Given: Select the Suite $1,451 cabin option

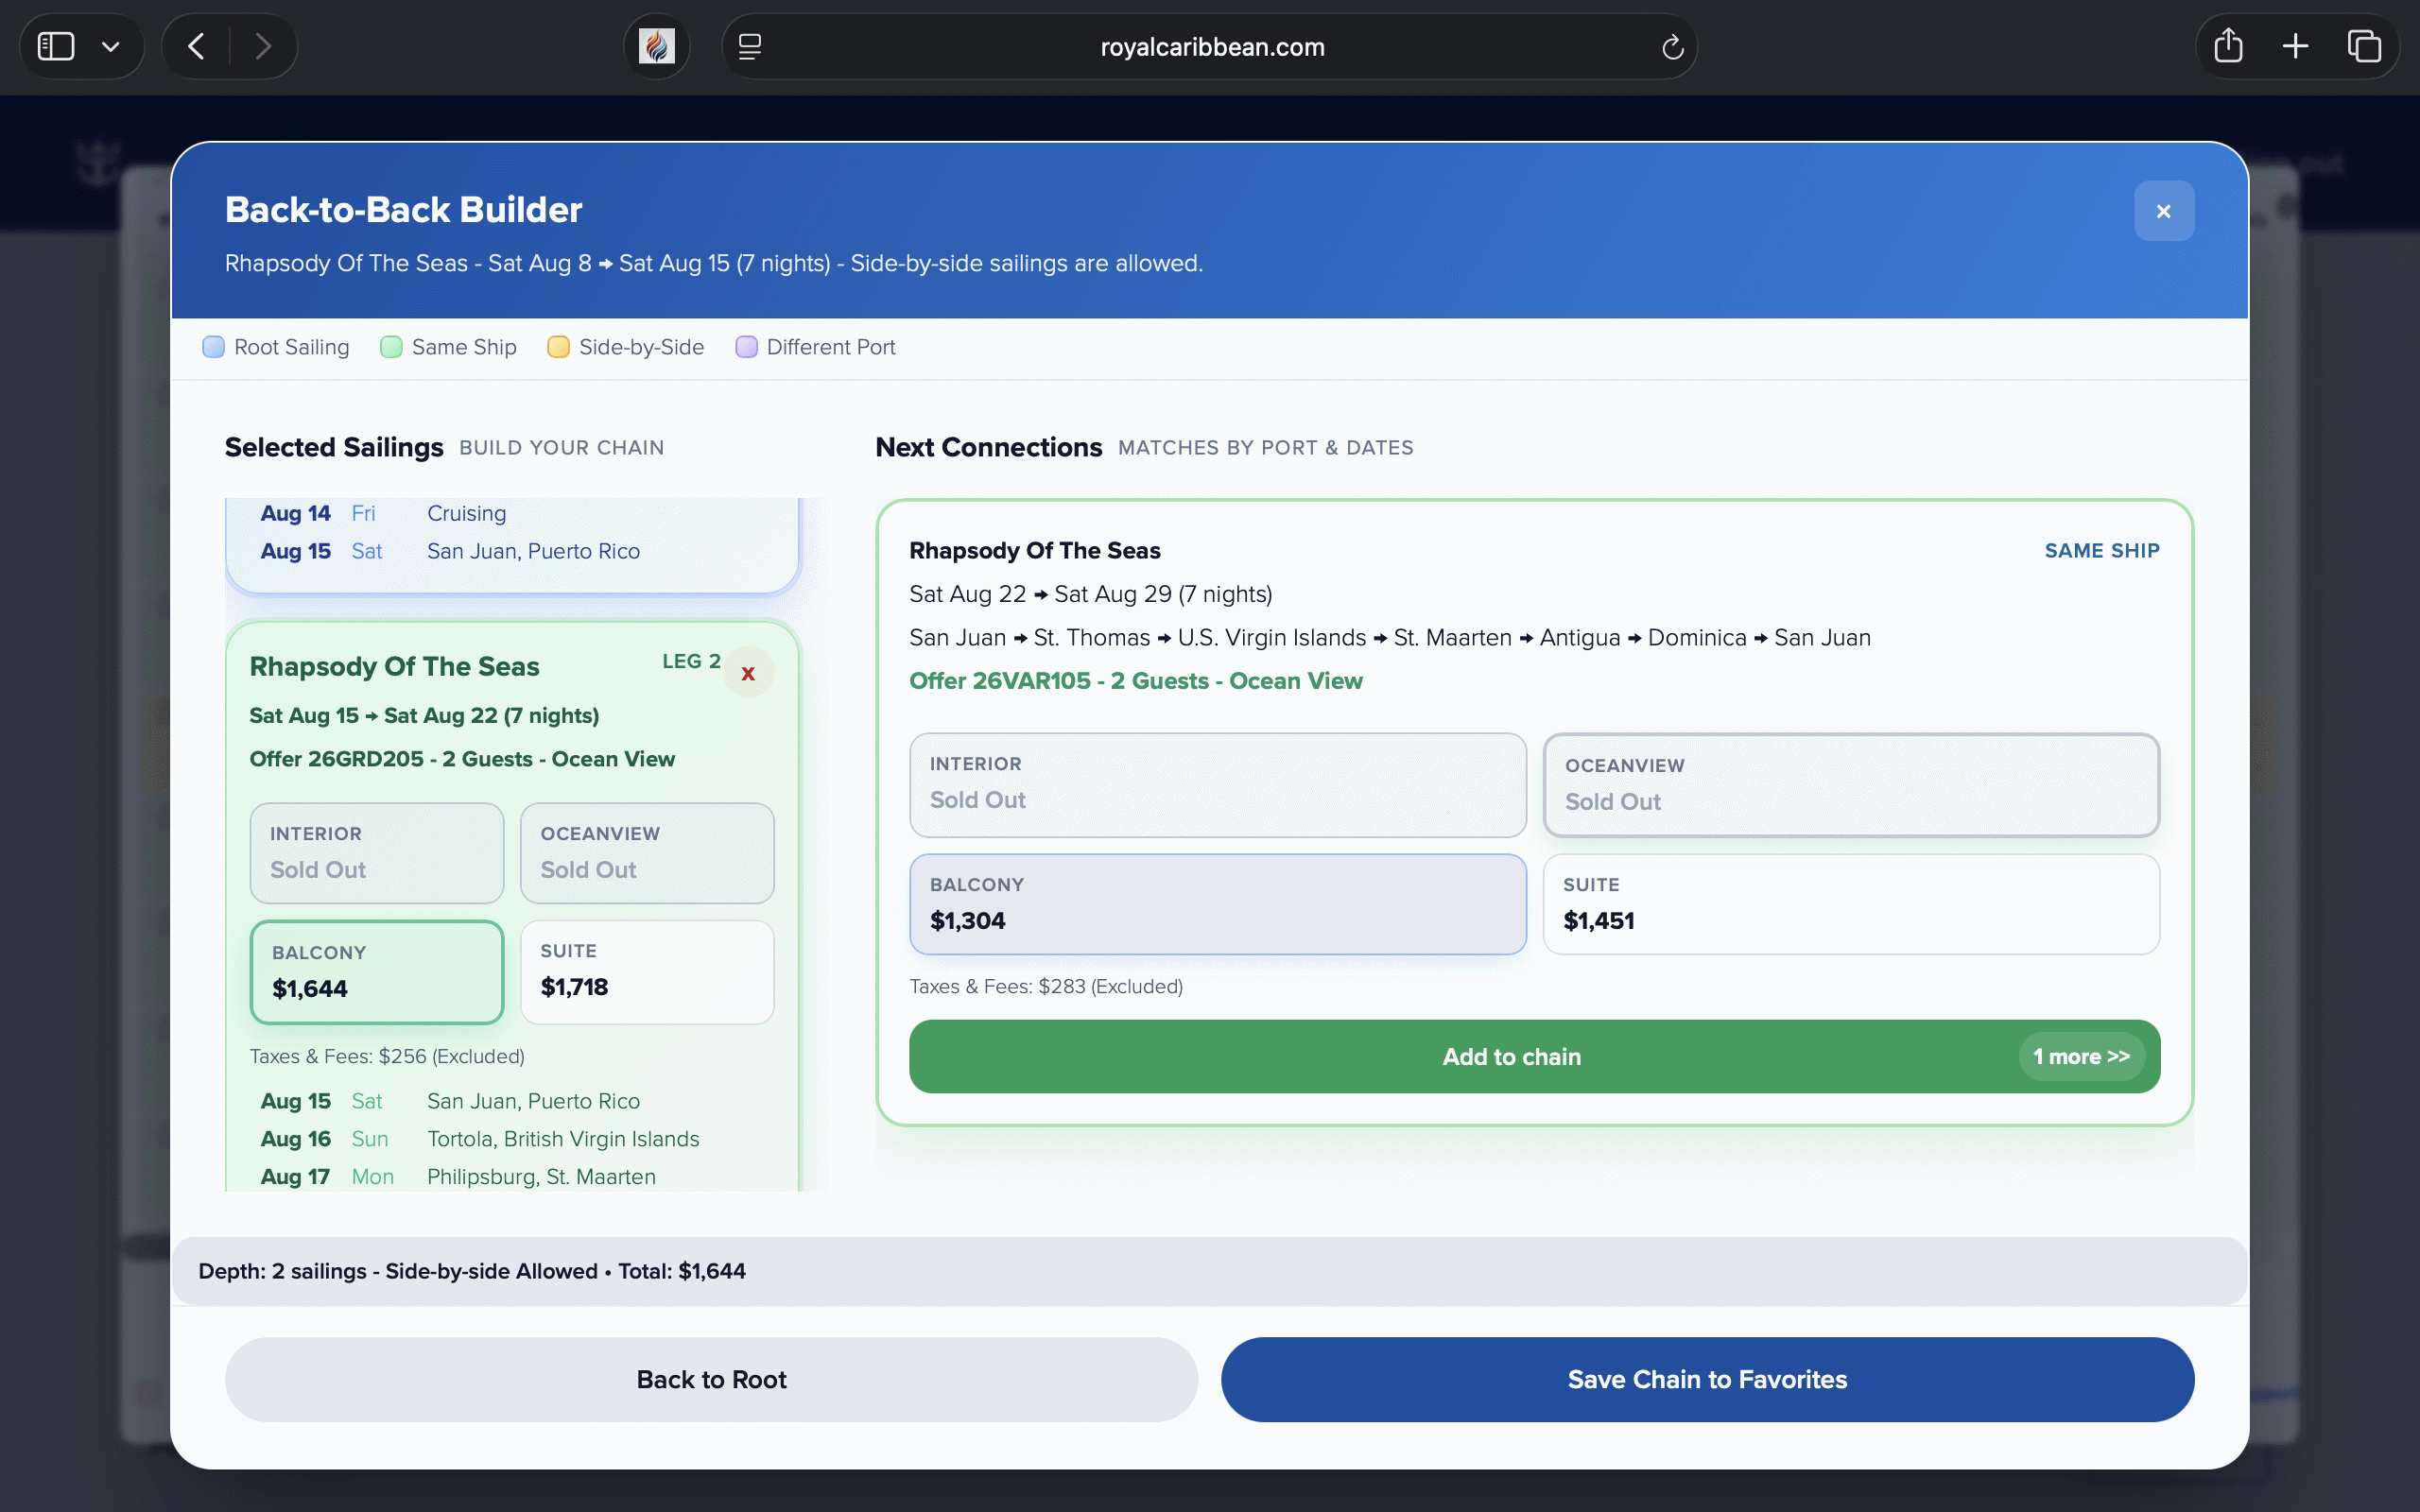Looking at the screenshot, I should pos(1851,904).
